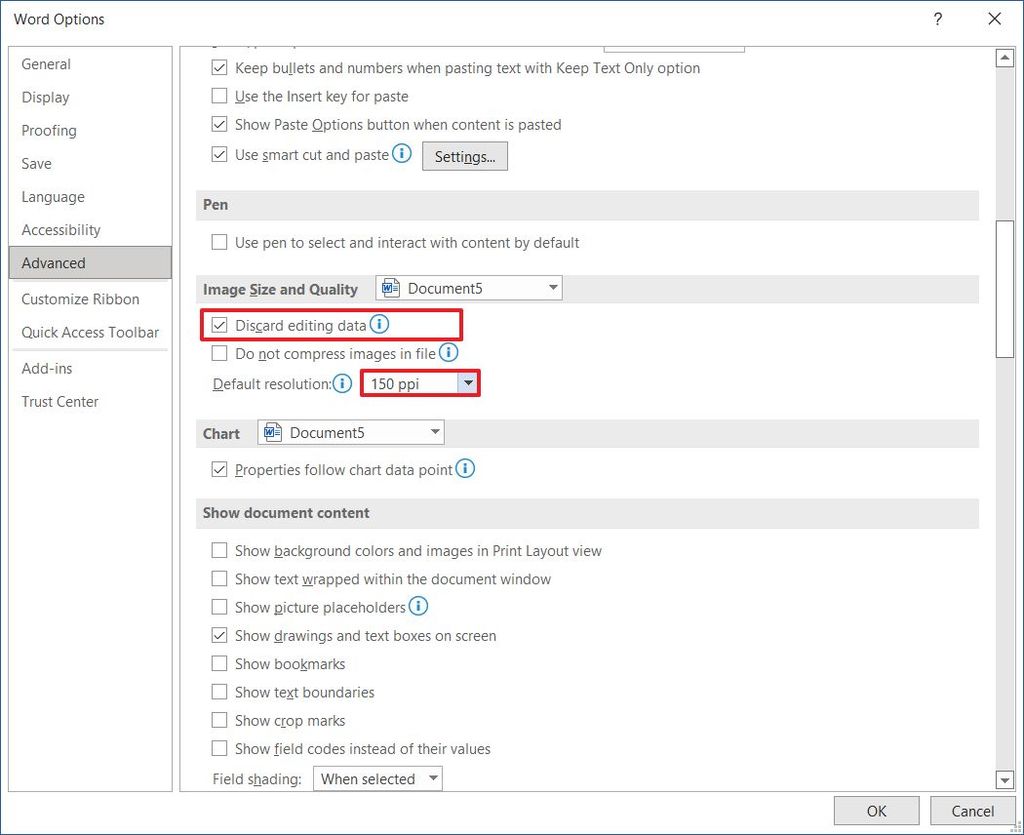Uncheck Show drawings and text boxes on screen
The width and height of the screenshot is (1024, 835).
click(x=219, y=635)
